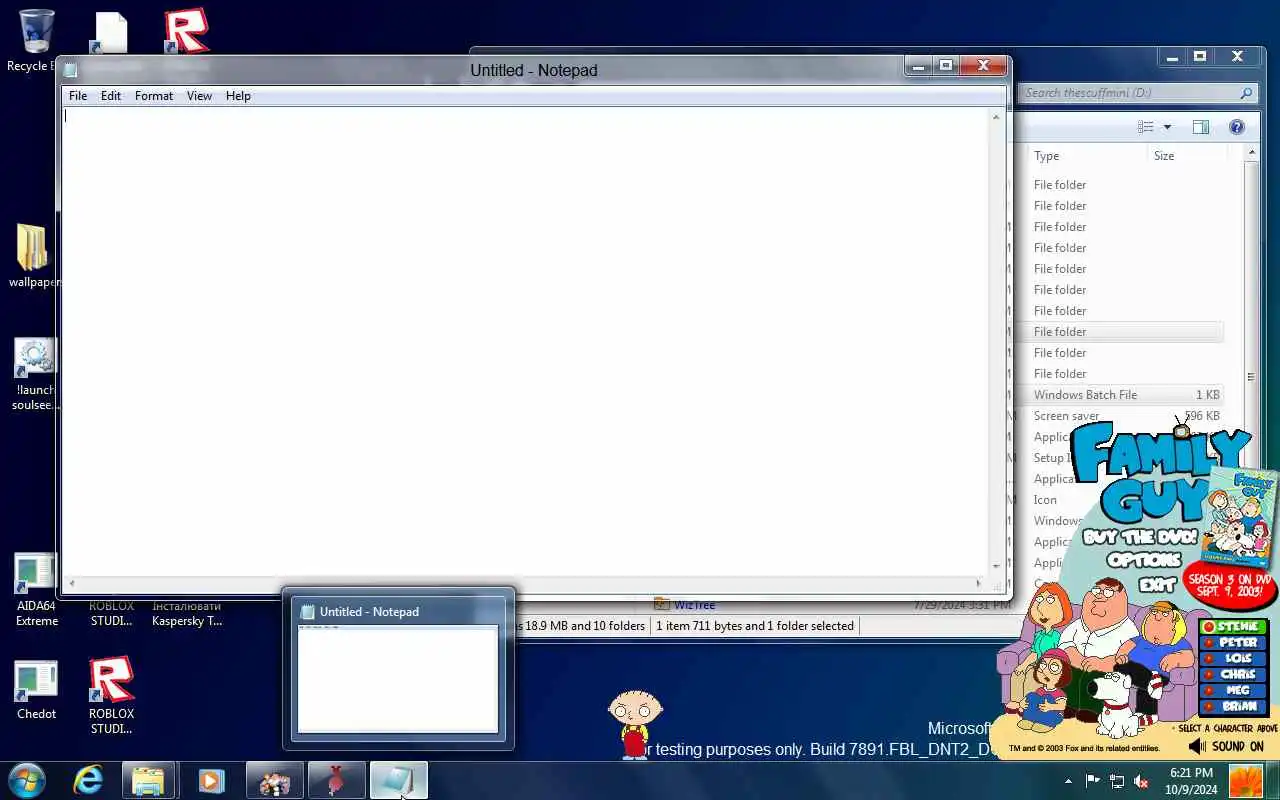Click the muted volume tray icon

point(1141,781)
